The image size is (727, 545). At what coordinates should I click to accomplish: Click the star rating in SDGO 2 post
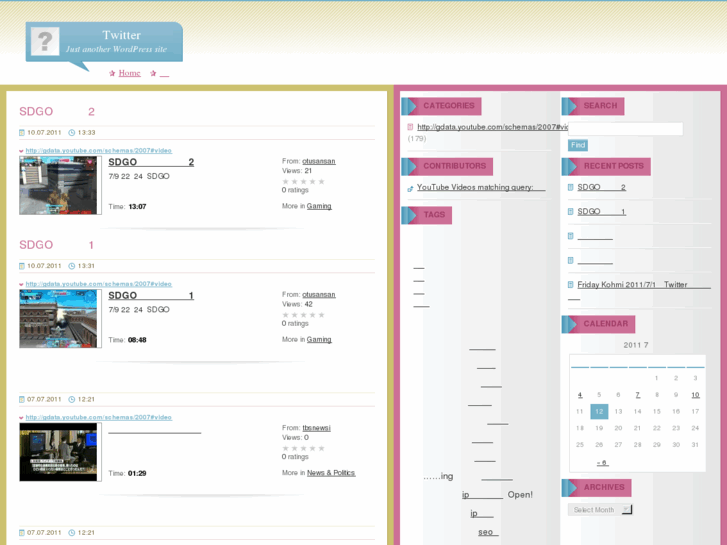(x=303, y=181)
